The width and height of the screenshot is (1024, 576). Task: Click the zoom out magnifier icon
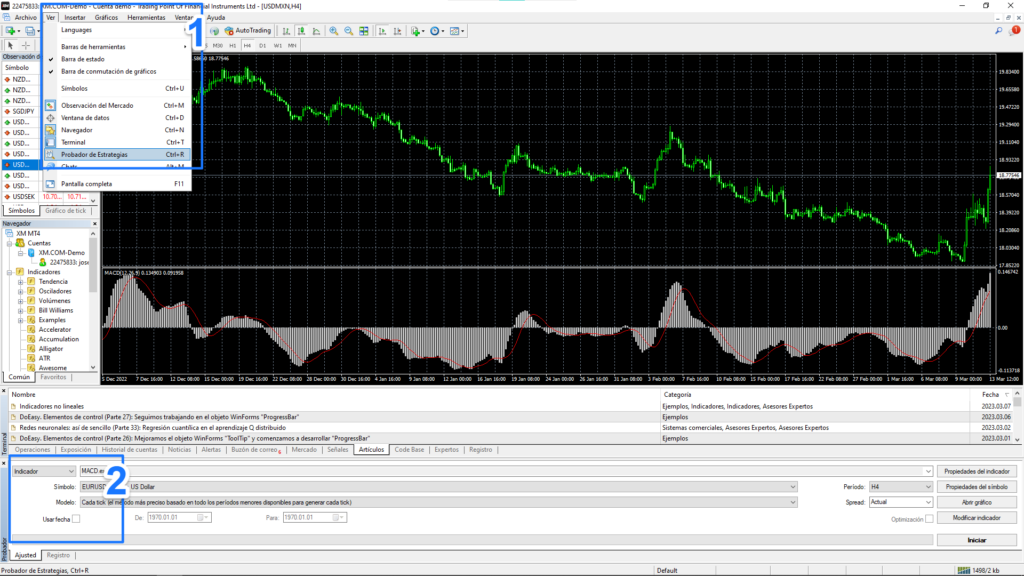349,31
